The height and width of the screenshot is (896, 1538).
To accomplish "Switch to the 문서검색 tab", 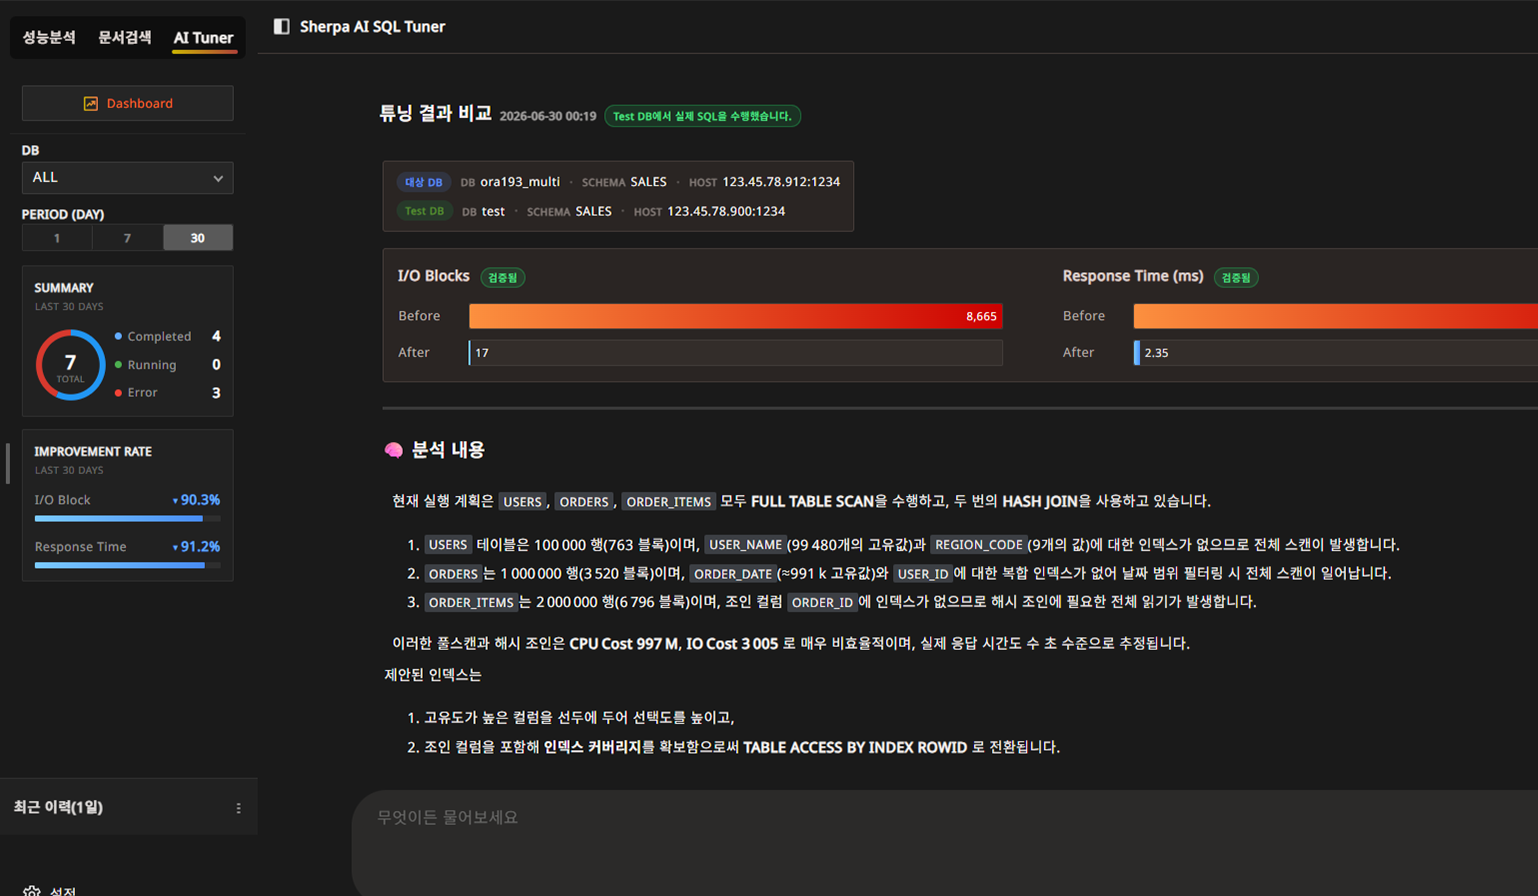I will [125, 37].
